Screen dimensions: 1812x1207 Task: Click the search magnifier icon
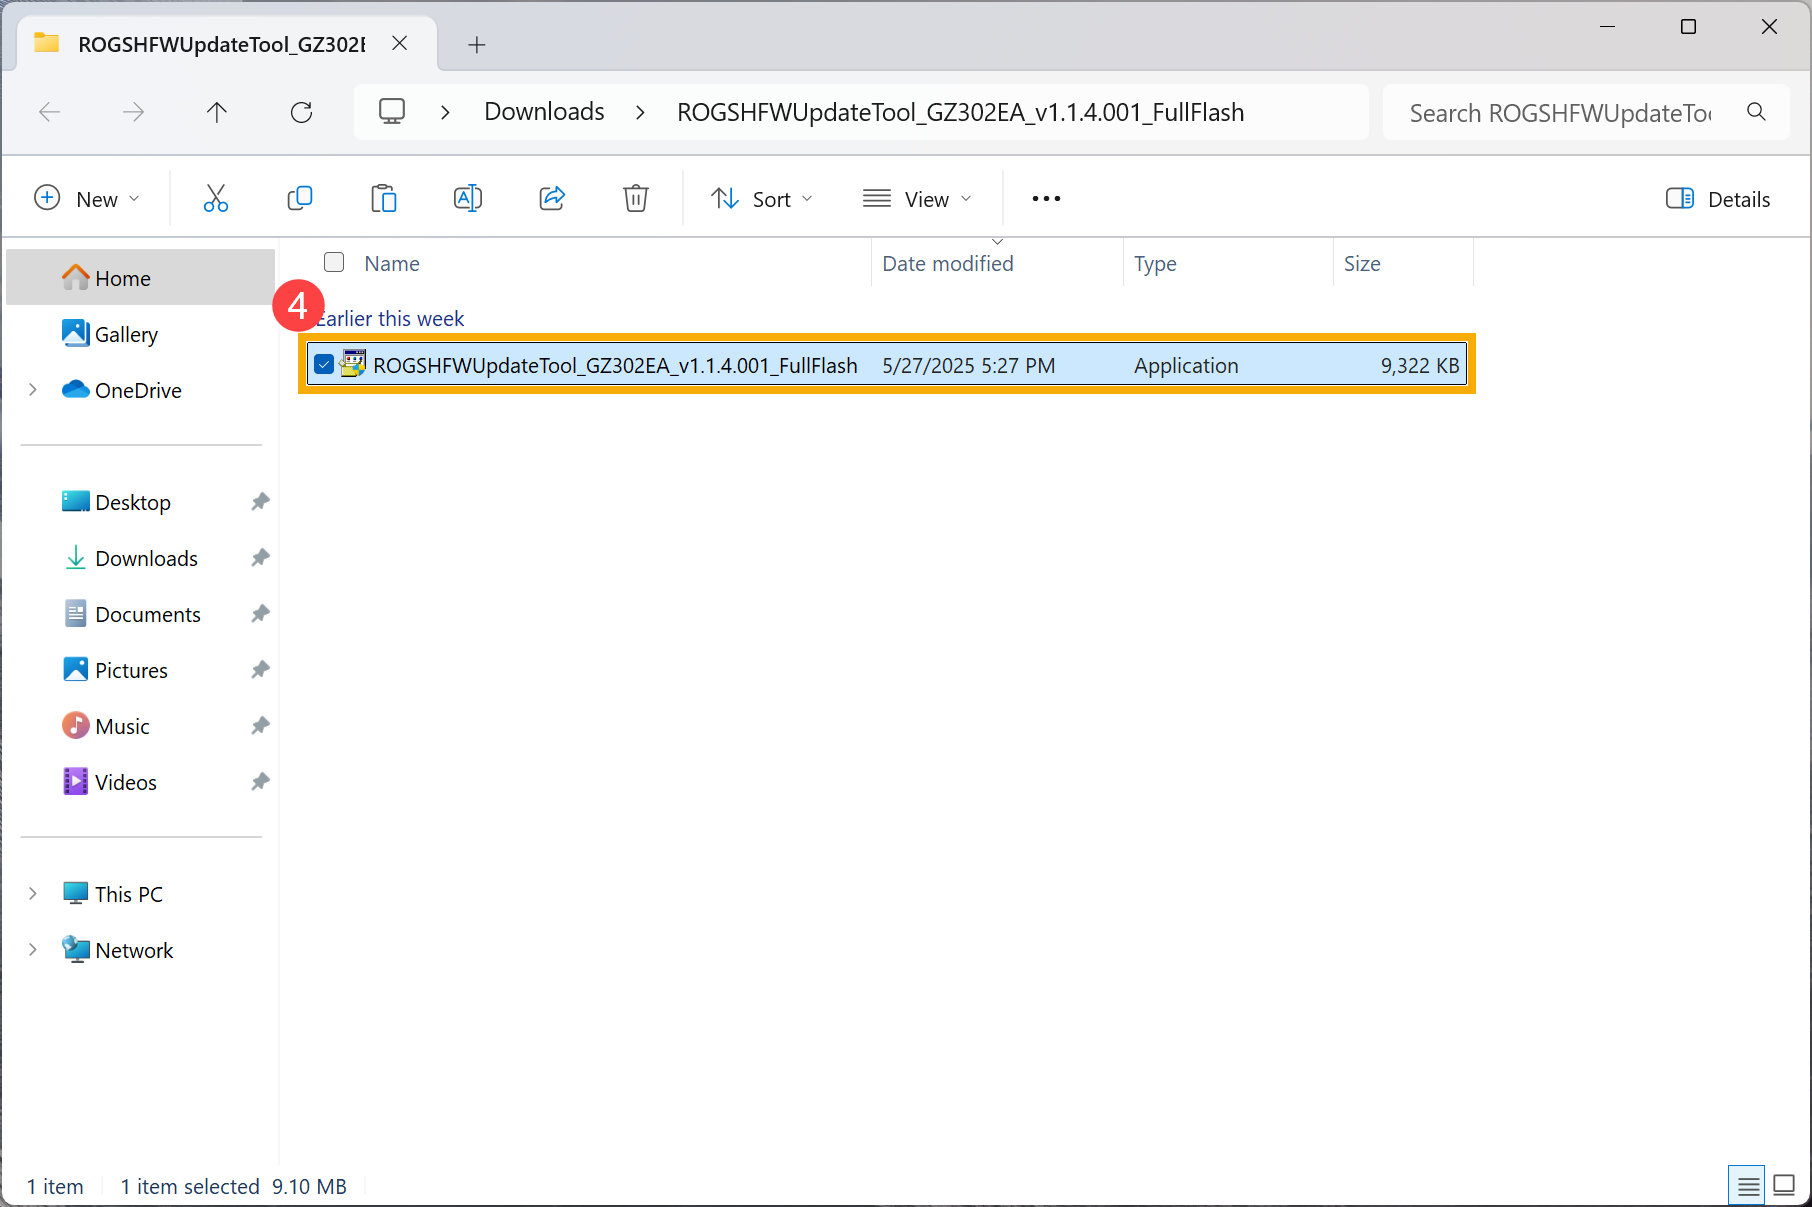pyautogui.click(x=1756, y=112)
